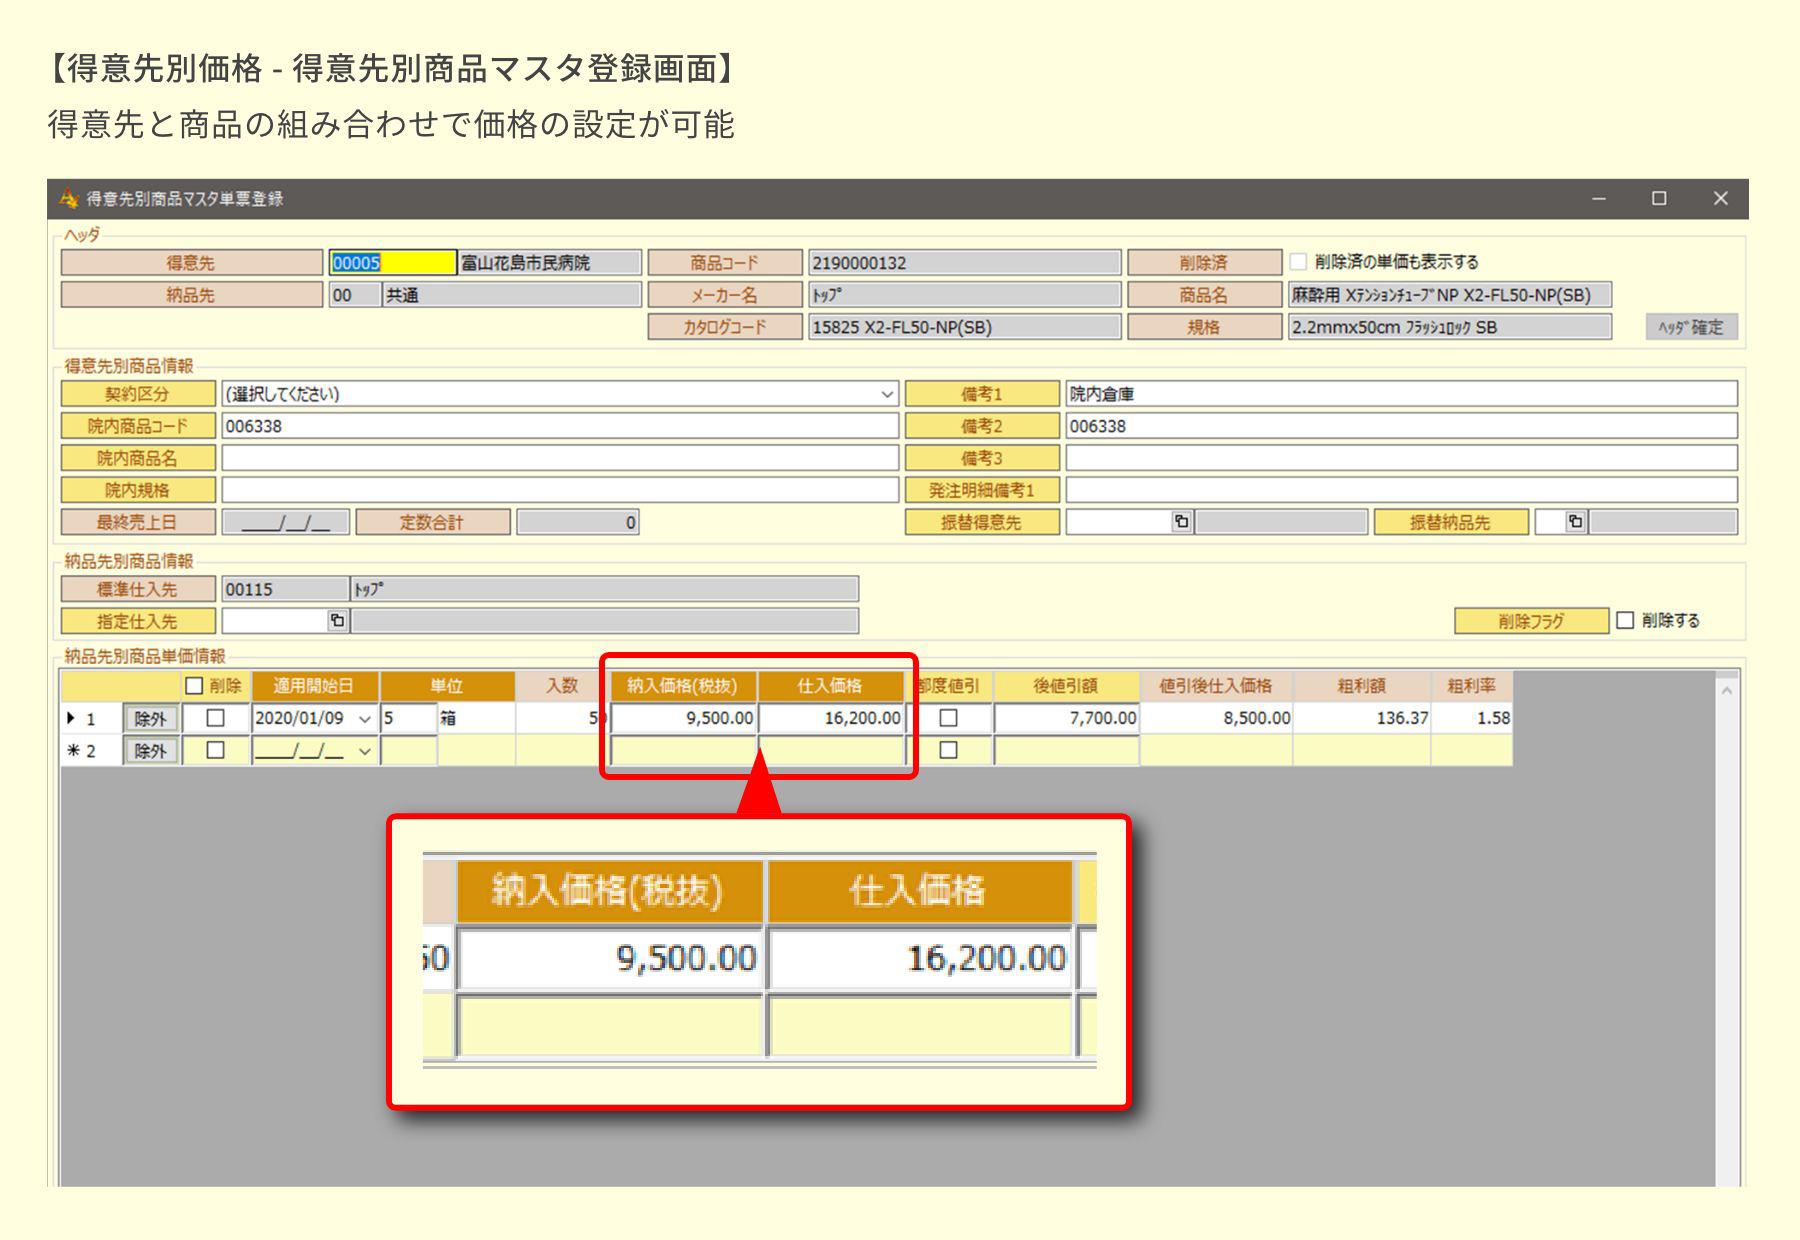Image resolution: width=1800 pixels, height=1240 pixels.
Task: Maximize the 得意先別商品マスタ window
Action: coord(1659,199)
